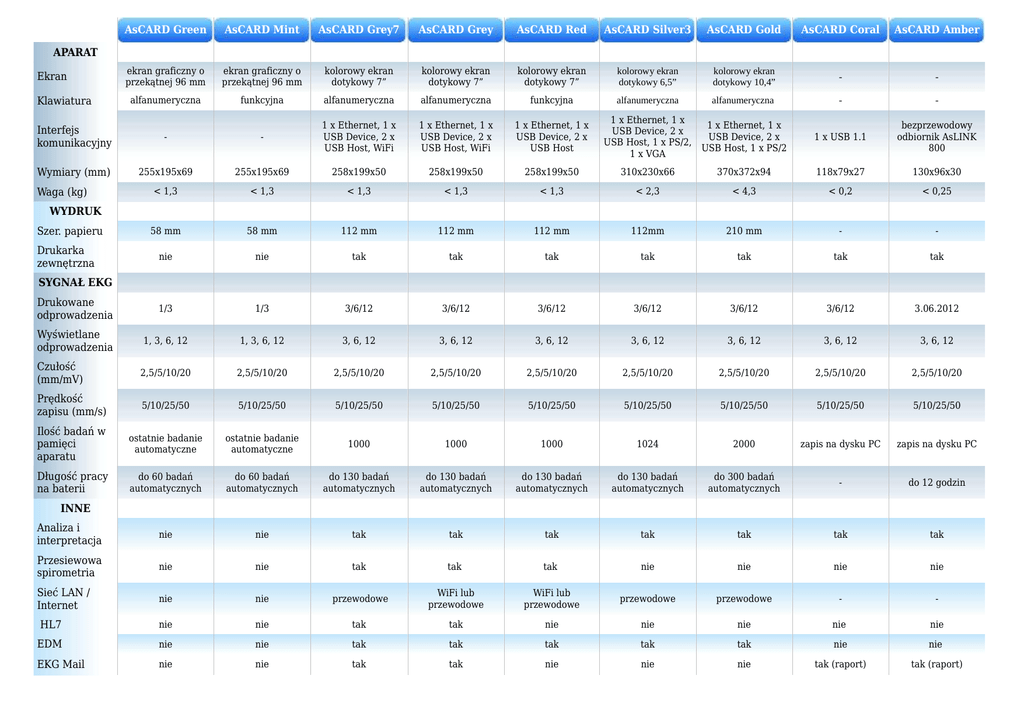Click the WYDRUK section heading
1024x724 pixels.
tap(75, 211)
